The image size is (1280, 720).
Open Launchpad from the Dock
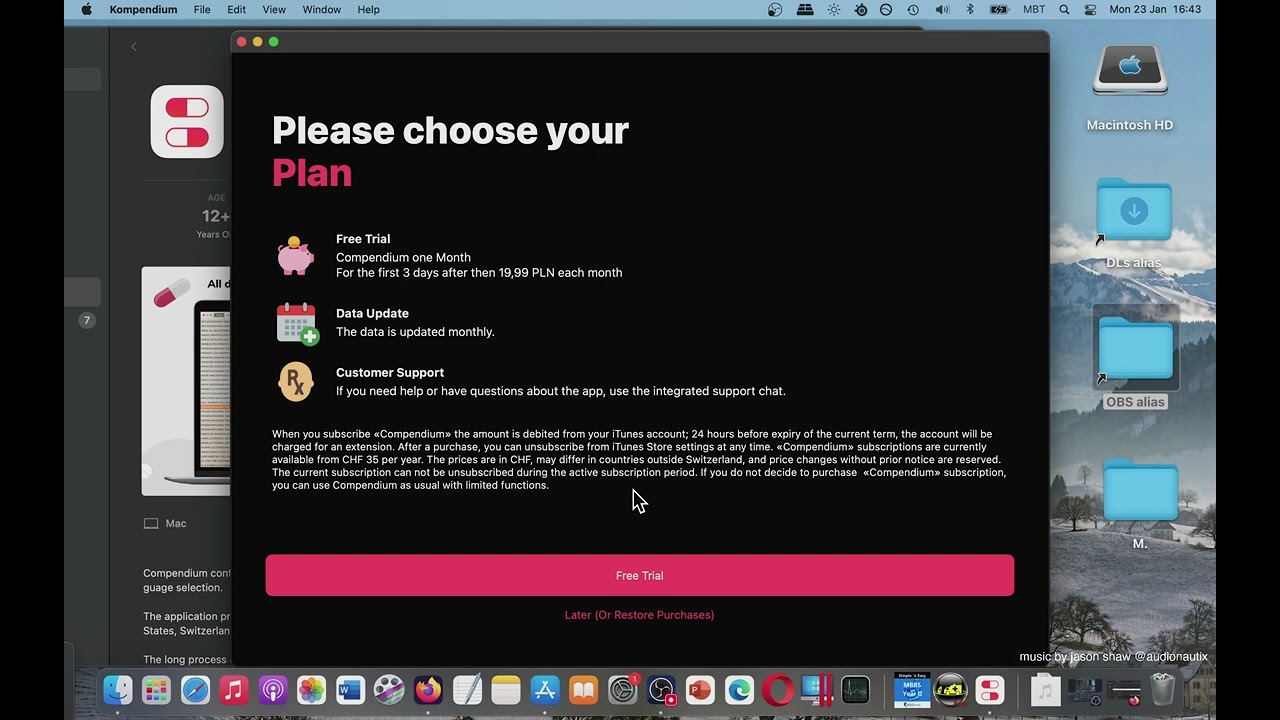click(156, 690)
